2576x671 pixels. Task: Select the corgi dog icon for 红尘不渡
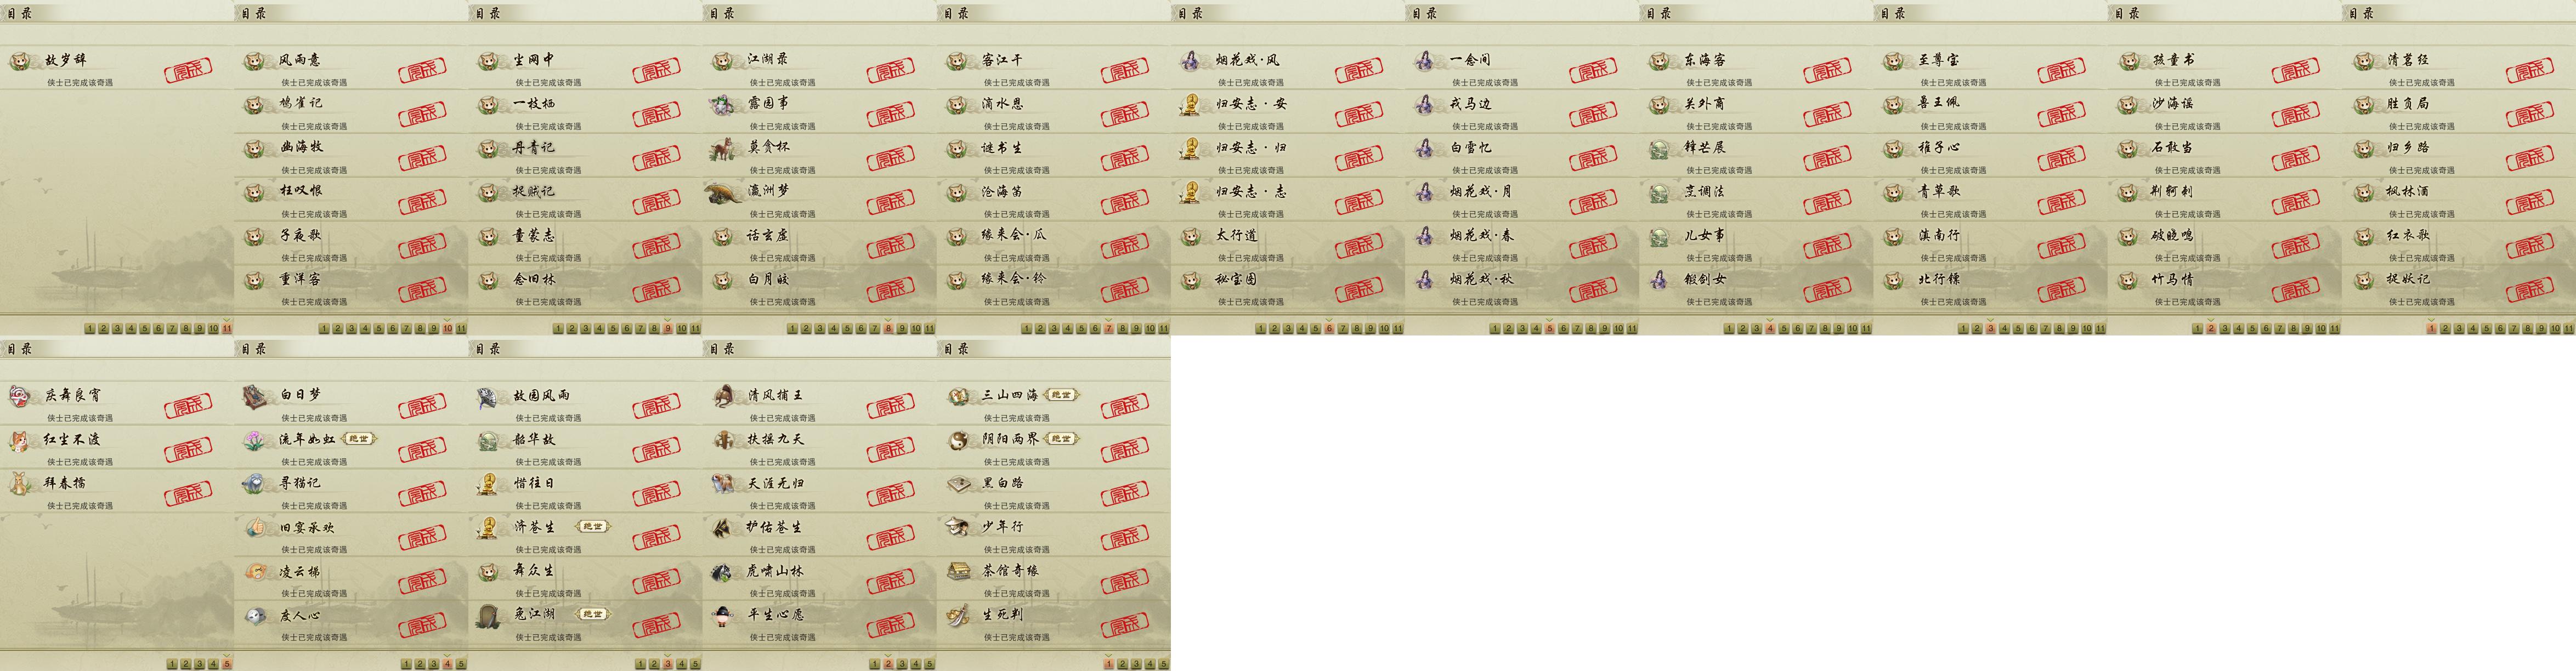coord(20,440)
